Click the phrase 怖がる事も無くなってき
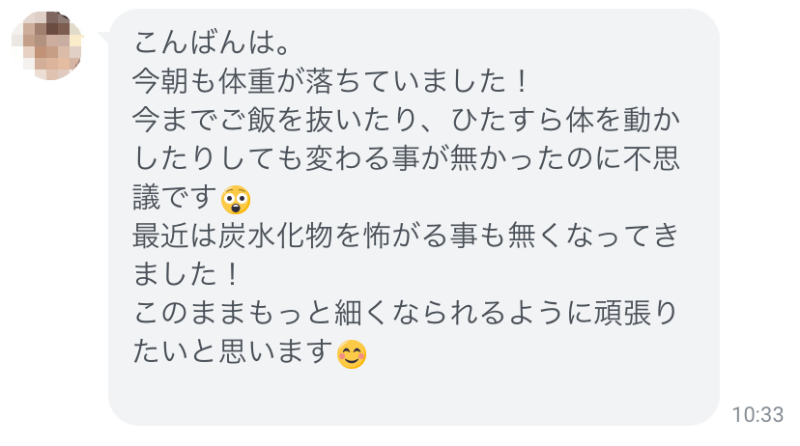The height and width of the screenshot is (446, 800). point(521,236)
